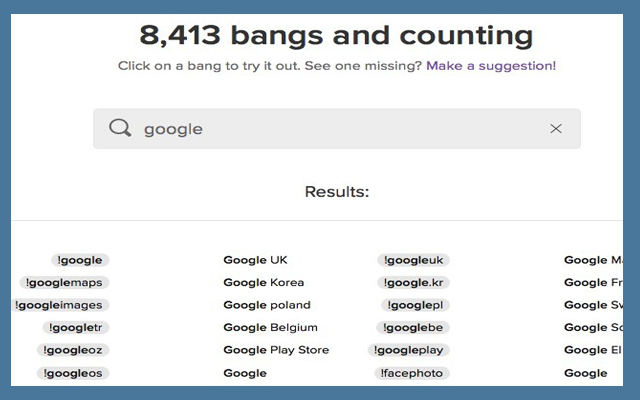Click the magnifying glass search icon

(x=121, y=128)
